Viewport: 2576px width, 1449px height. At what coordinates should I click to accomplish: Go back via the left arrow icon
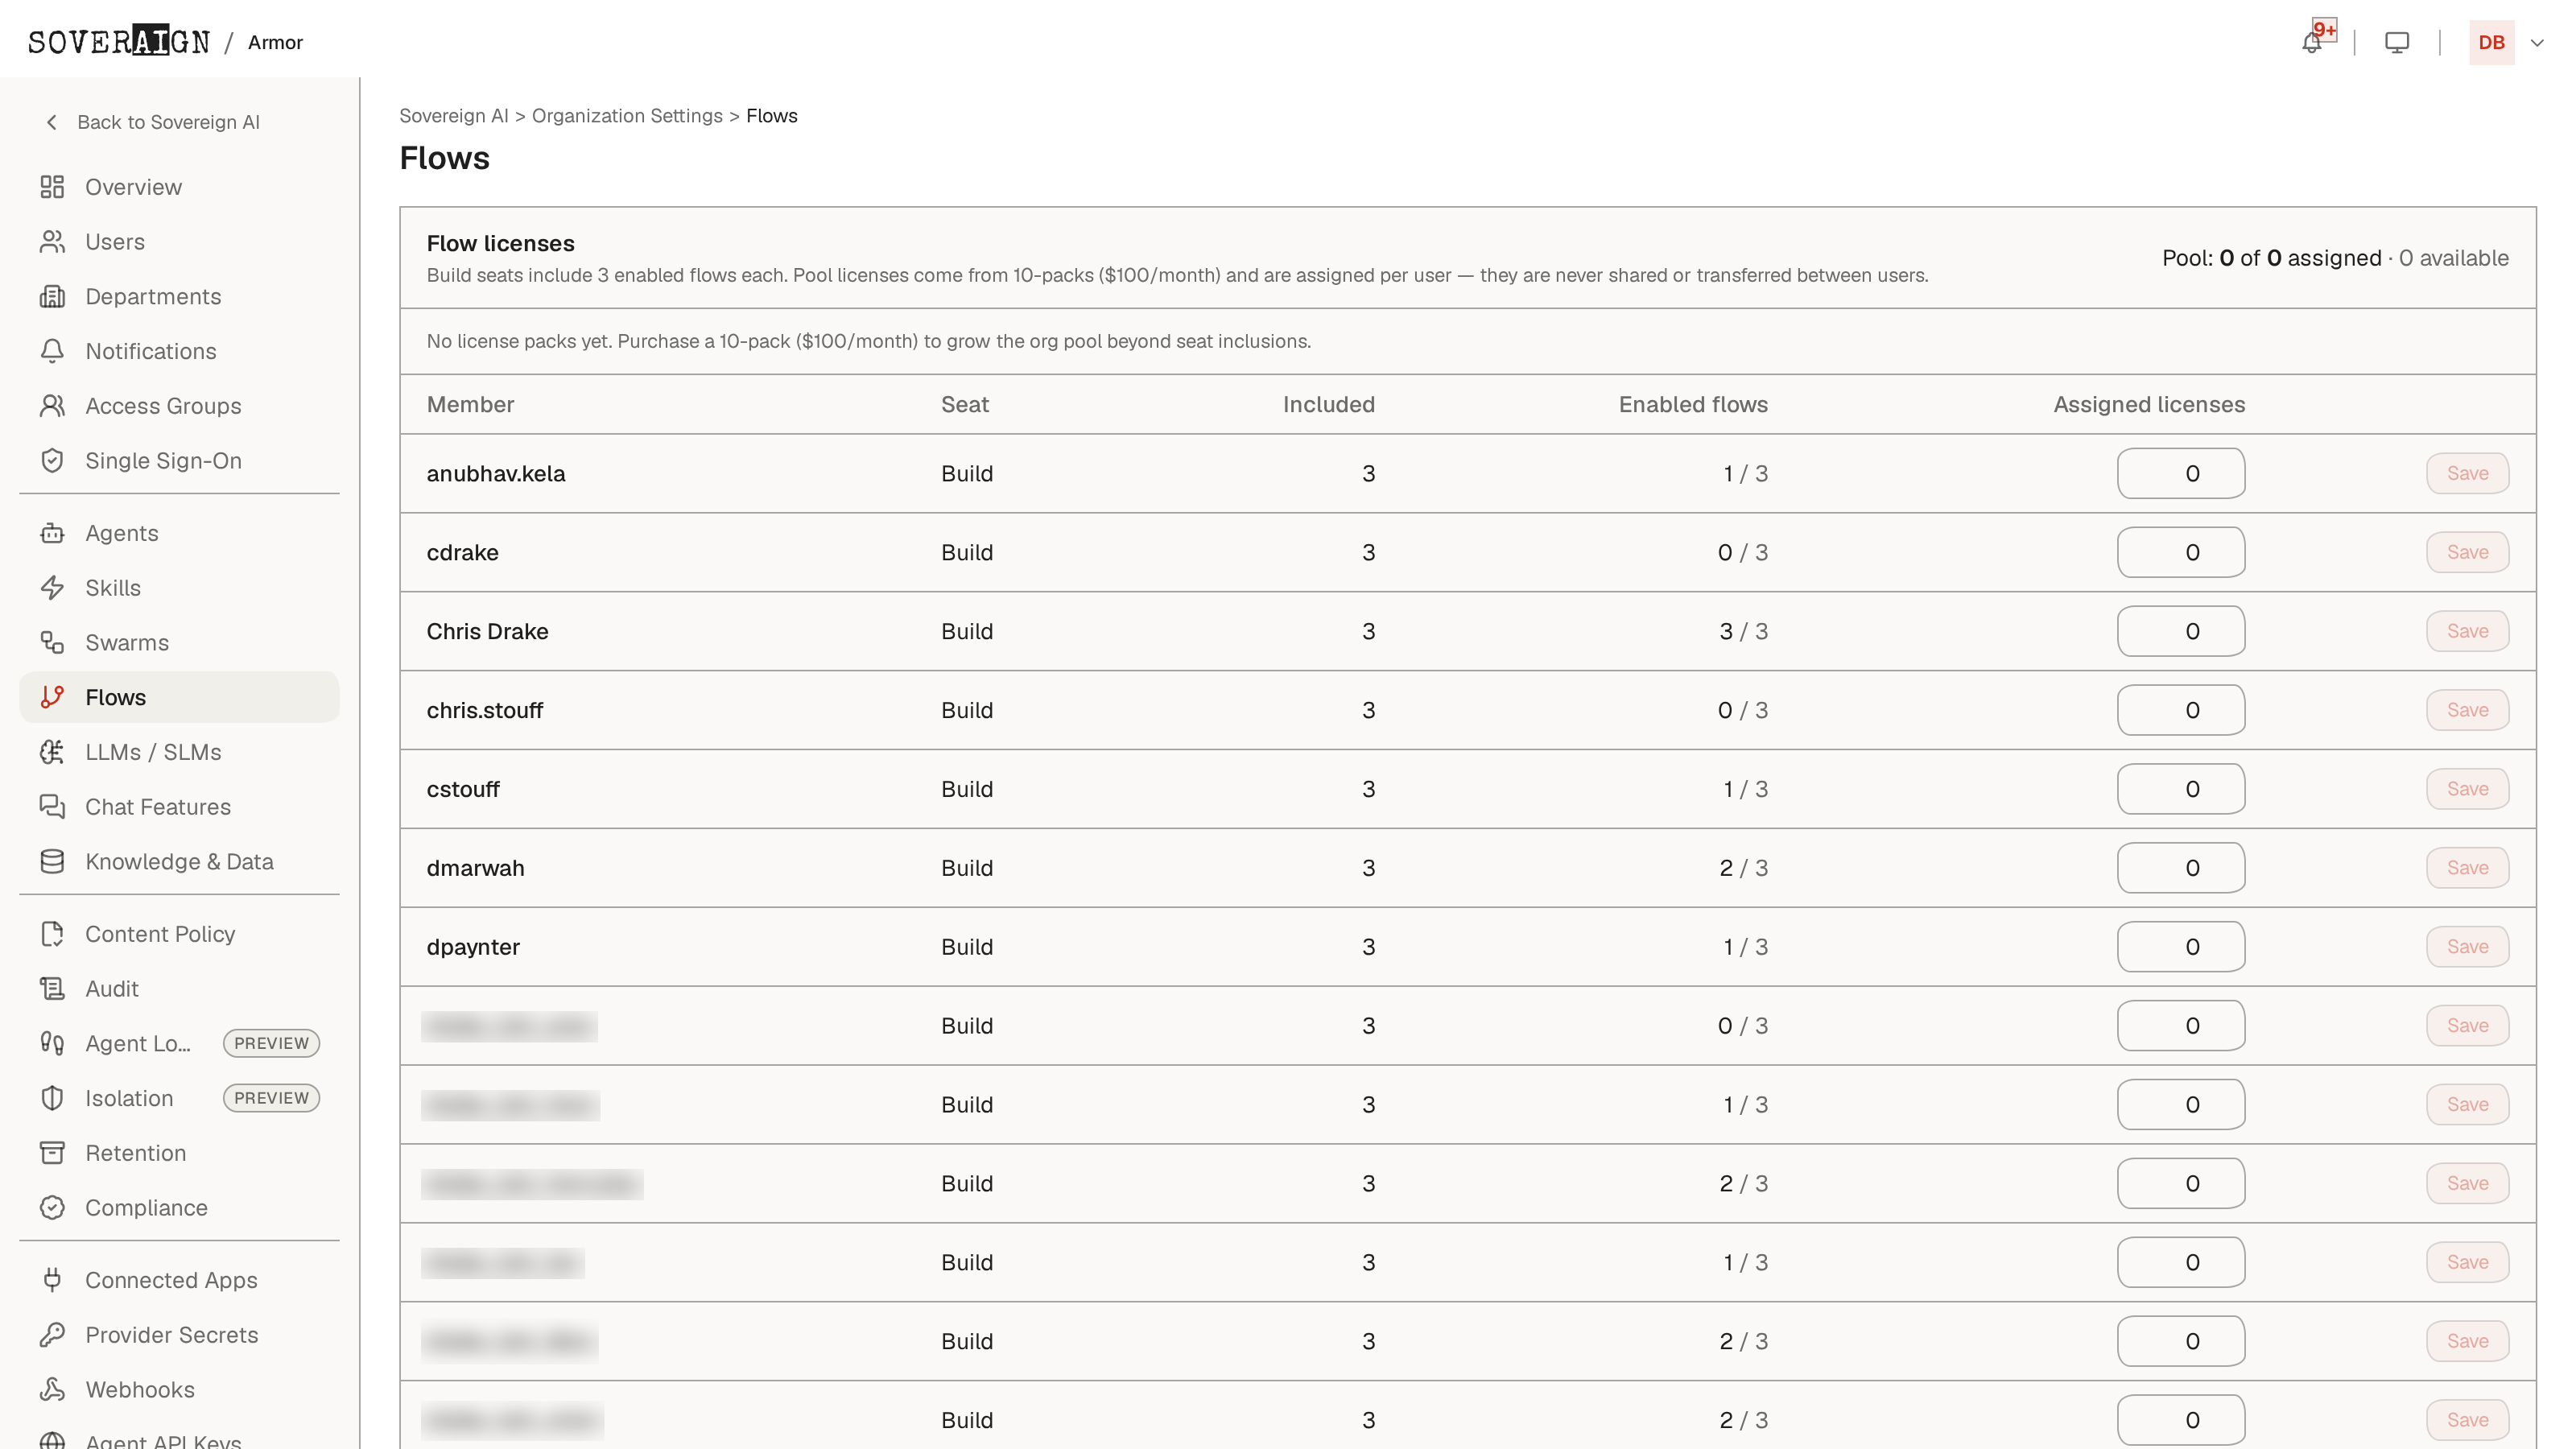click(52, 122)
